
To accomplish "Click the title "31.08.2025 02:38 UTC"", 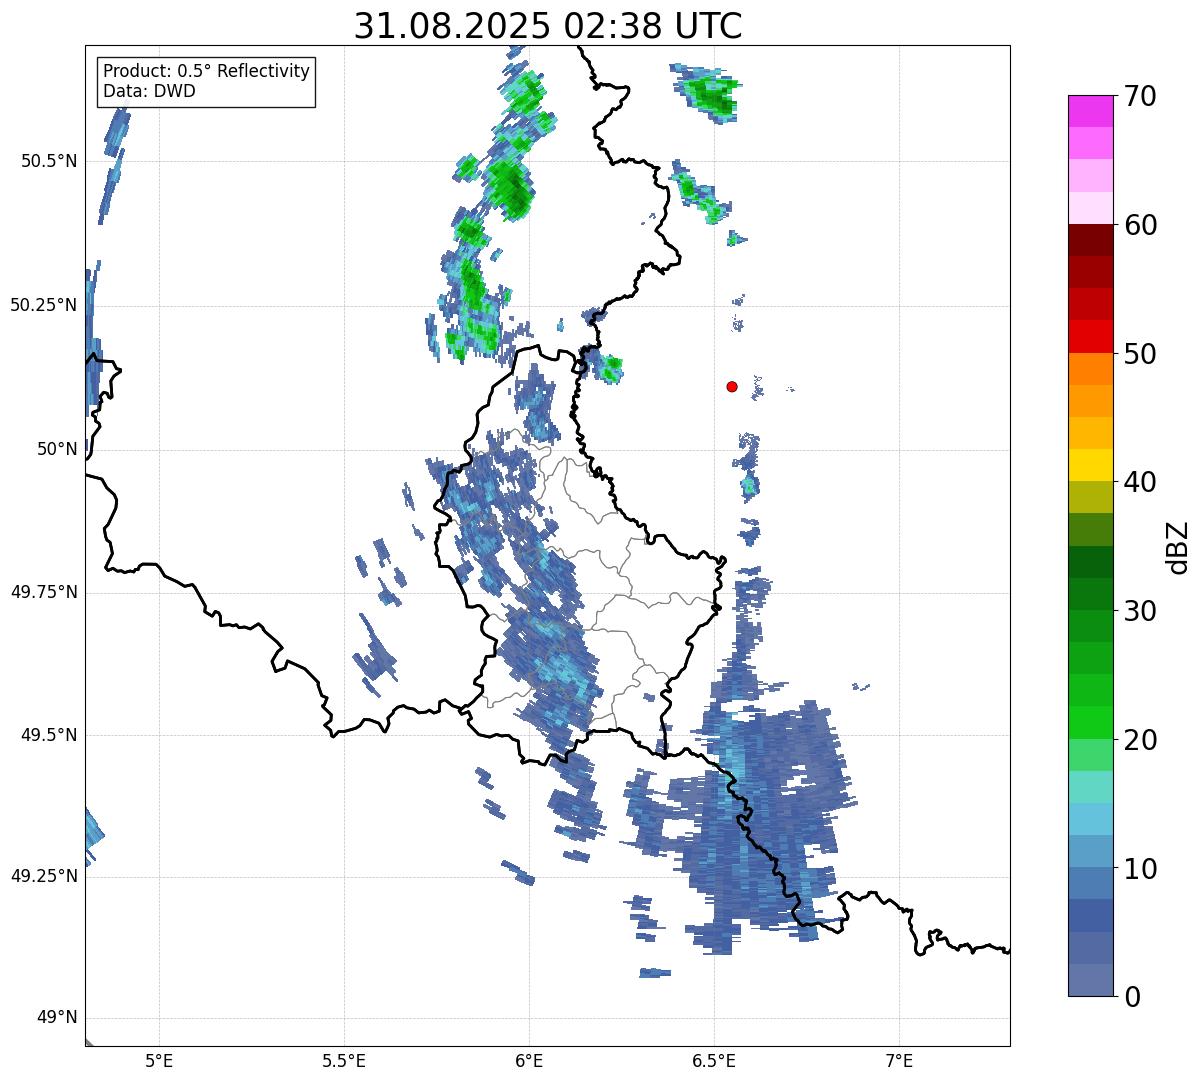I will coord(548,25).
